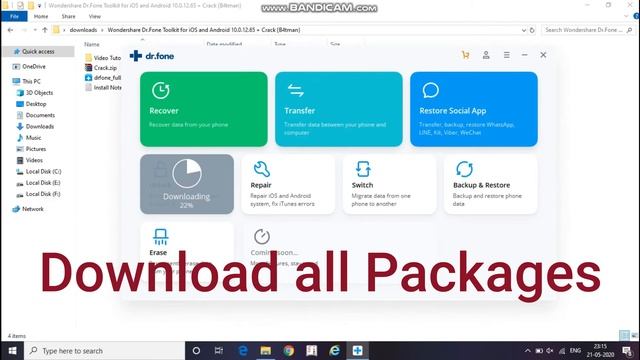Open Internet Explorer from the taskbar
640x360 pixels.
click(x=335, y=351)
